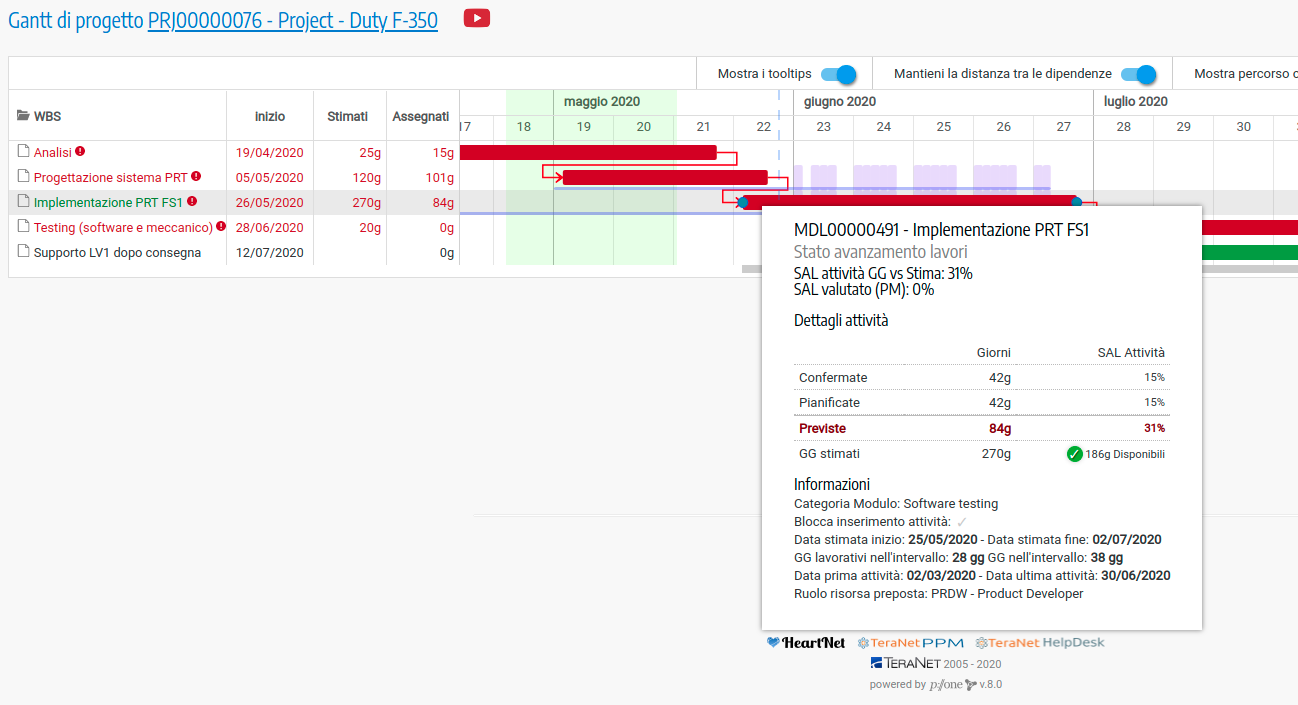1298x705 pixels.
Task: Click the Blocca inserimento attività checkmark
Action: [x=962, y=522]
